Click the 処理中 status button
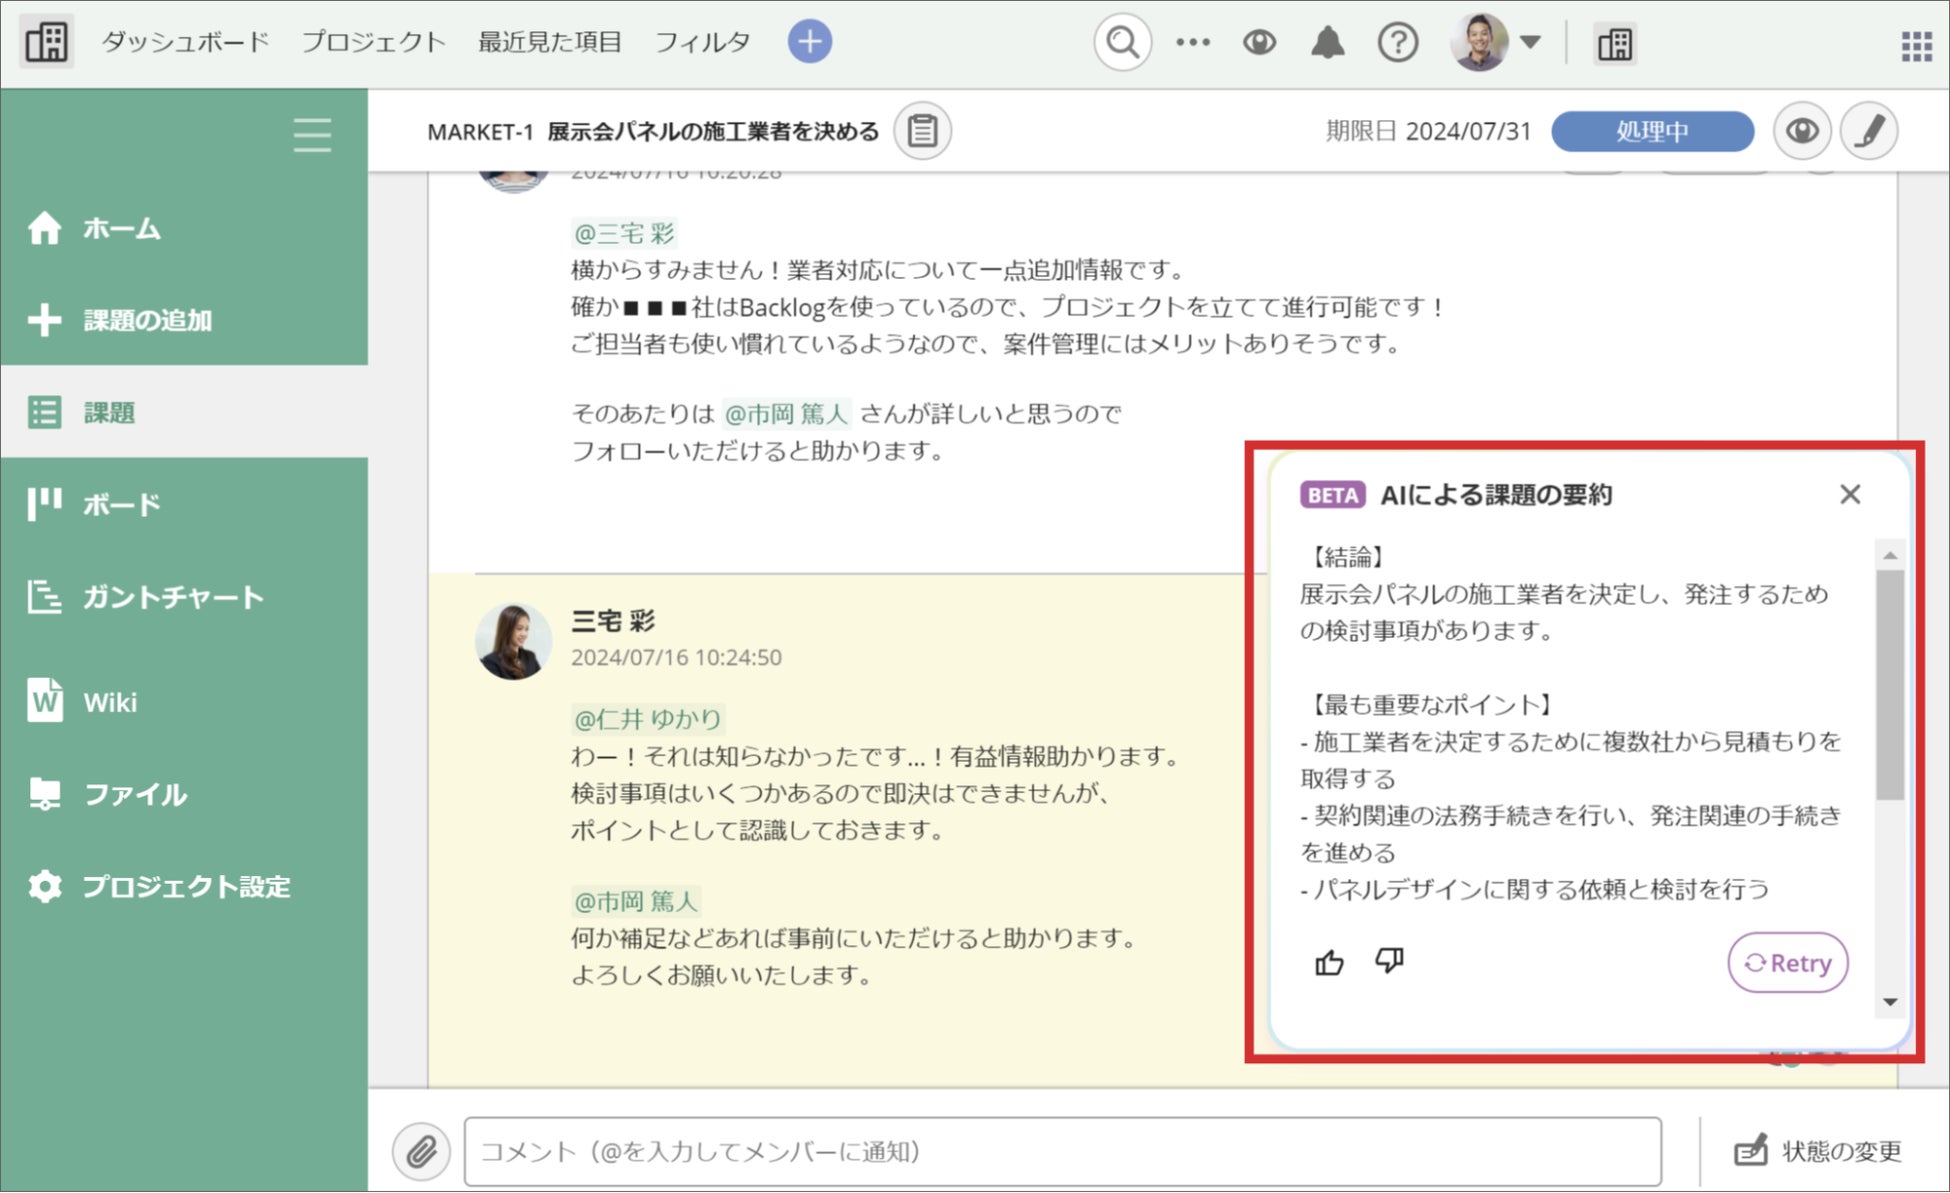Viewport: 1950px width, 1193px height. click(1651, 131)
